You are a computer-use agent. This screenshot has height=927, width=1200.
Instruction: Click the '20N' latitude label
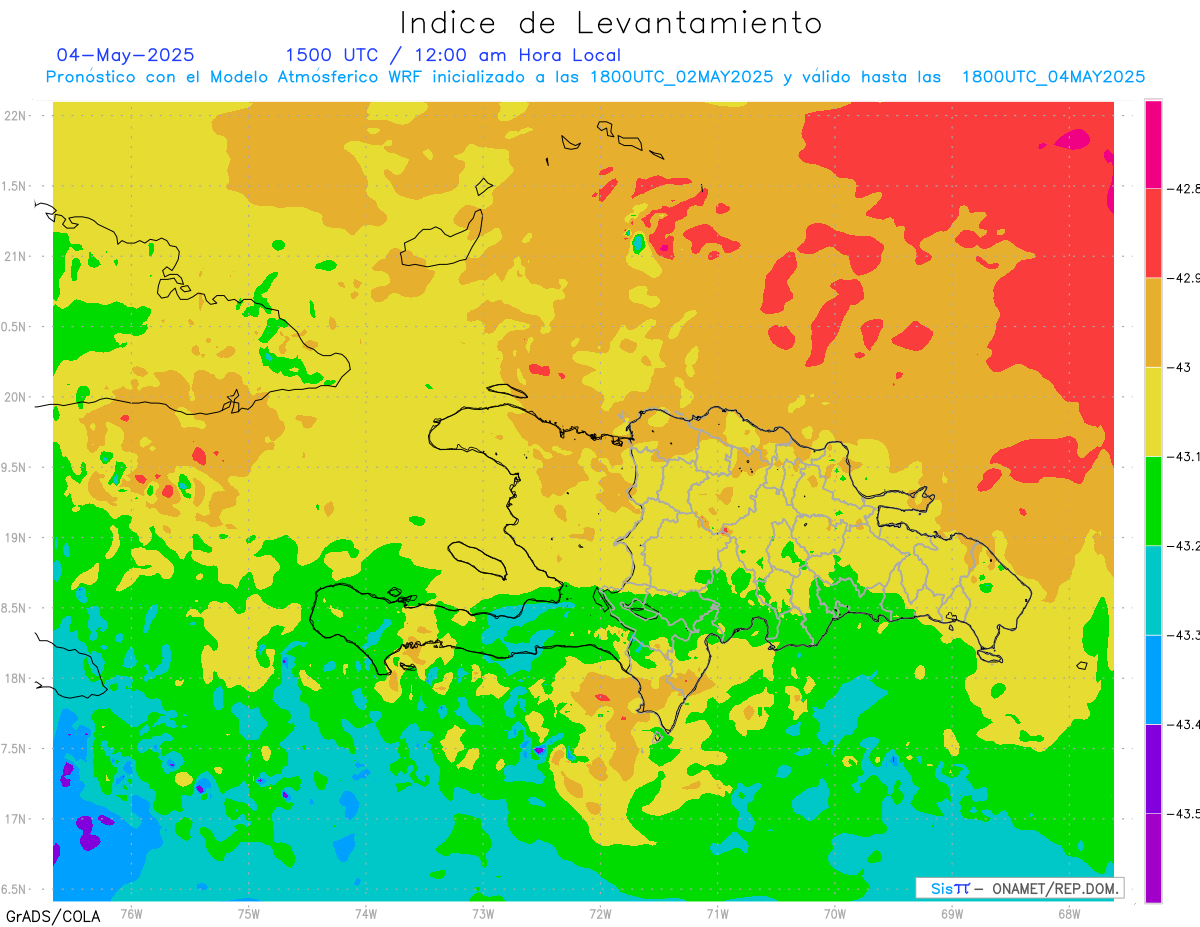[x=15, y=397]
